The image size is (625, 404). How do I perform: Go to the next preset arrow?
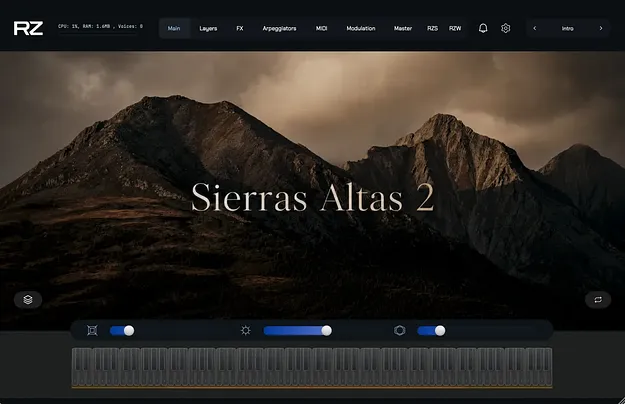[601, 28]
